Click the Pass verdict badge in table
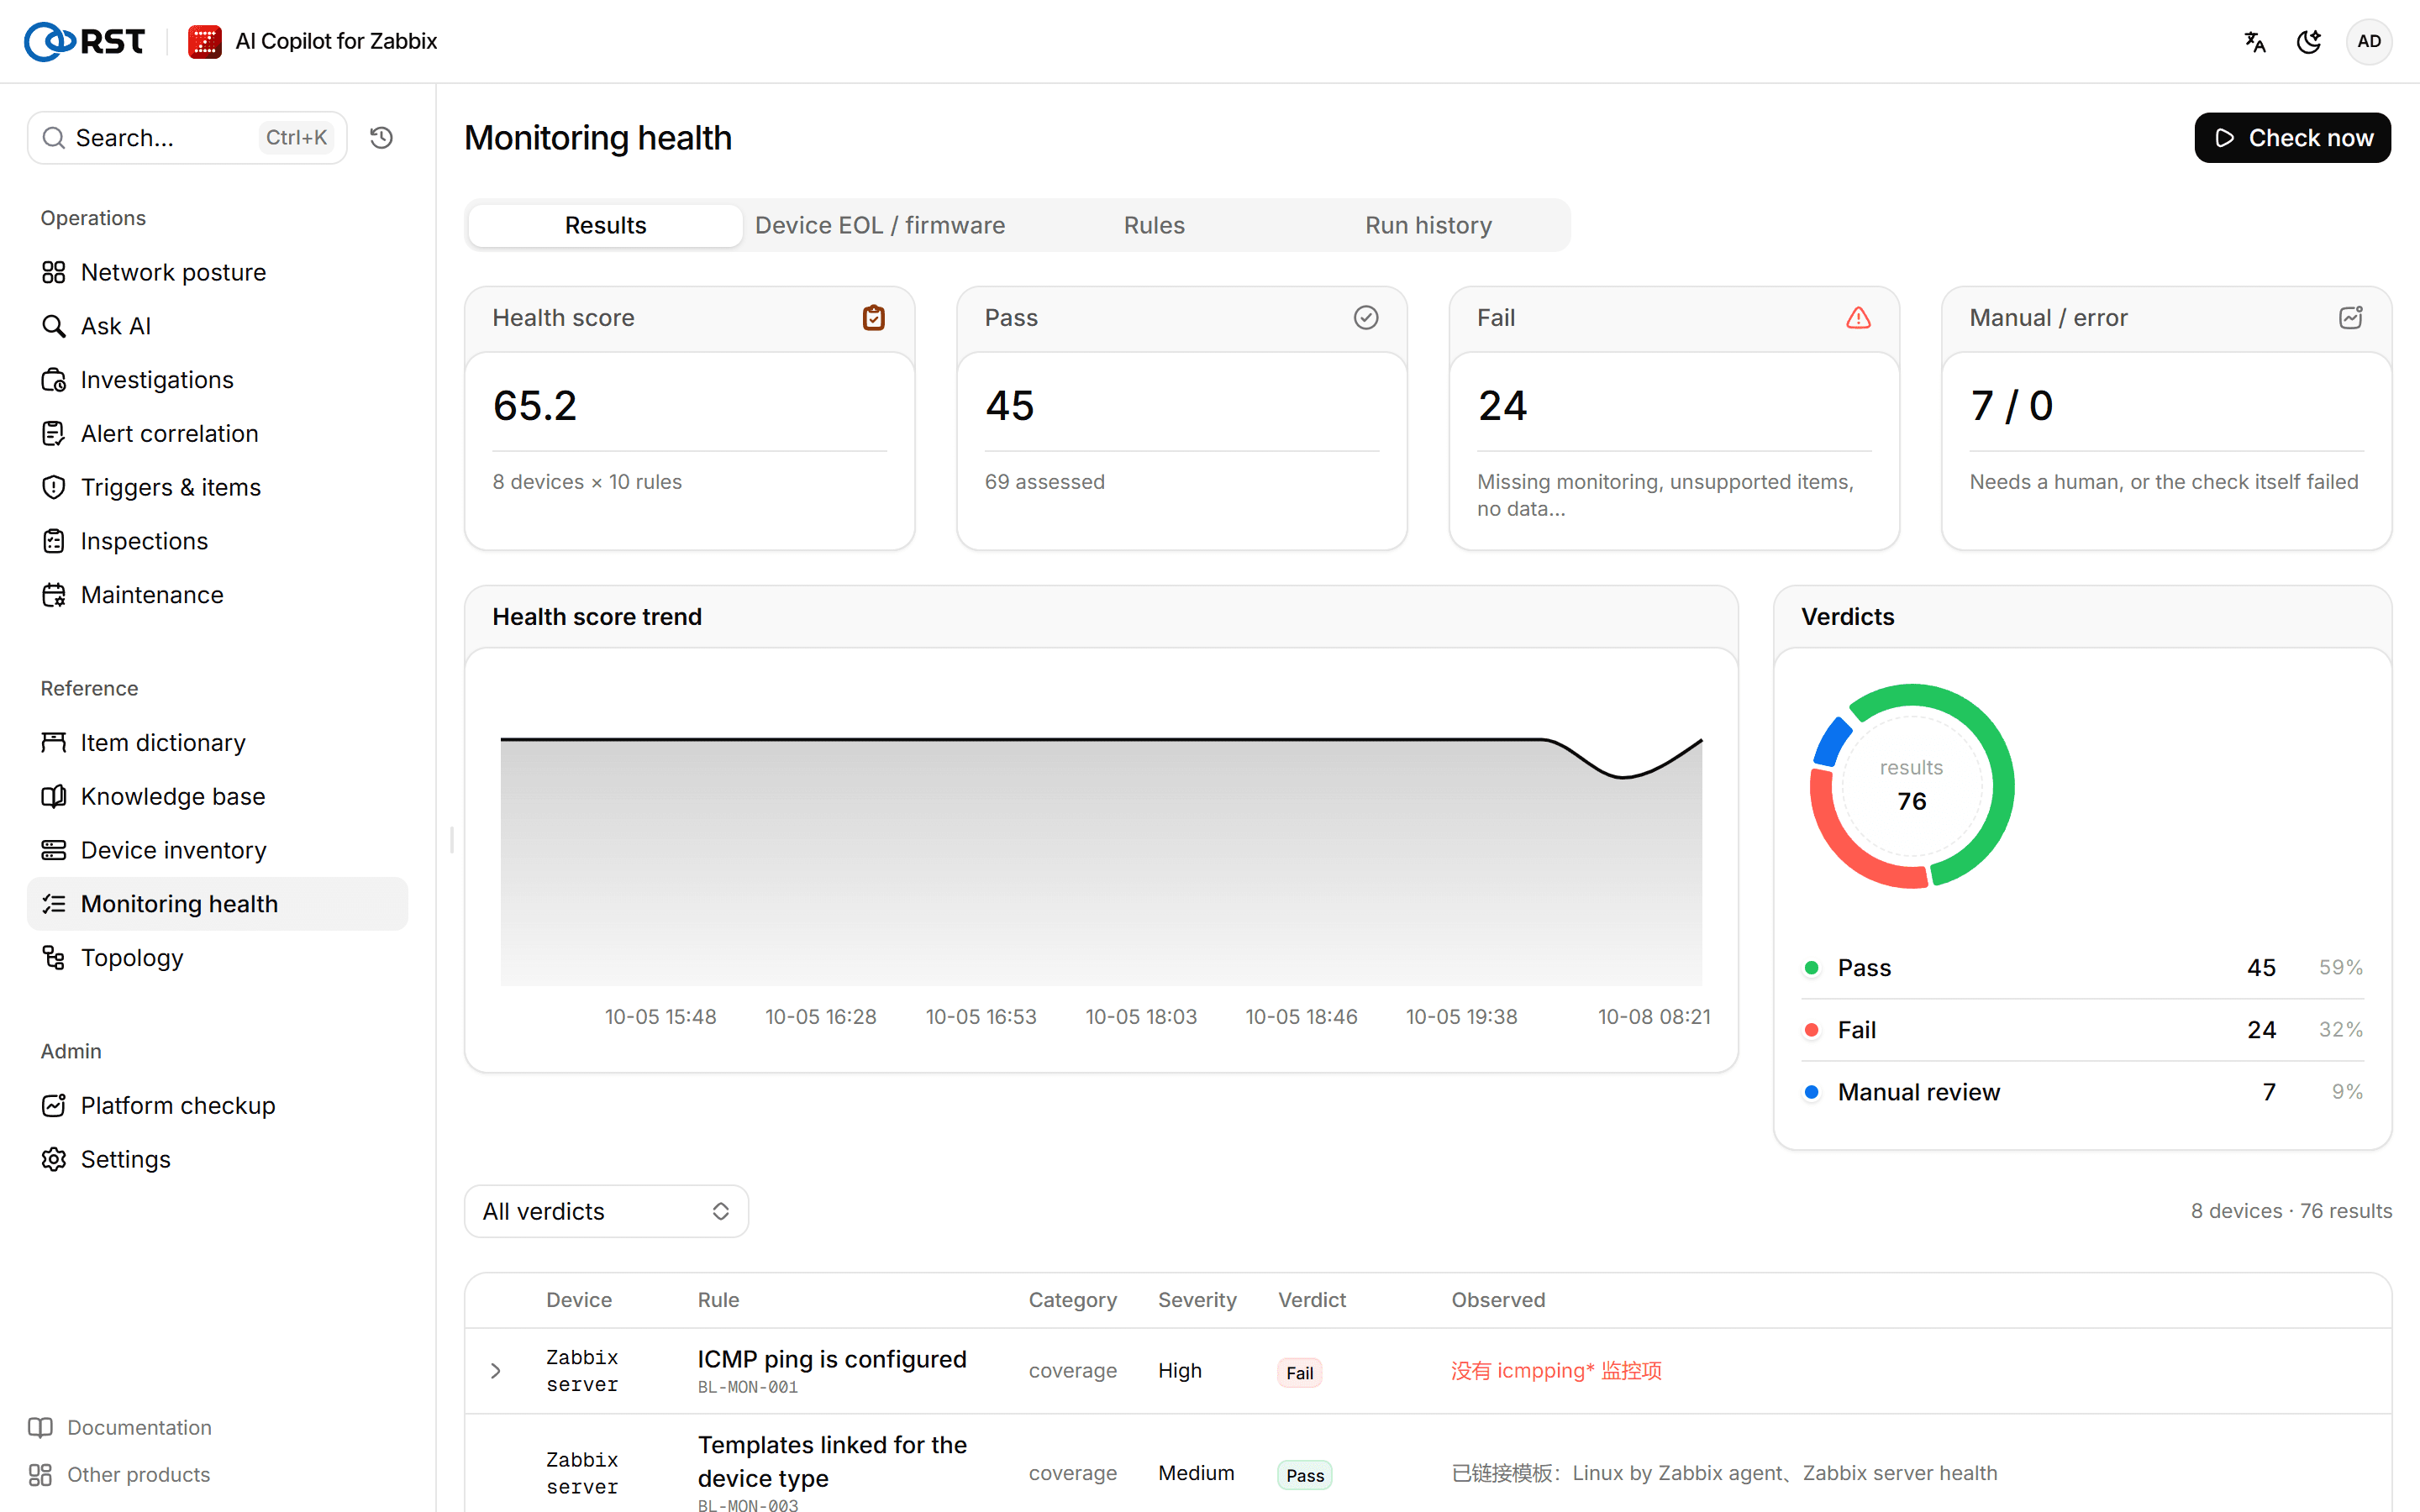 tap(1304, 1475)
